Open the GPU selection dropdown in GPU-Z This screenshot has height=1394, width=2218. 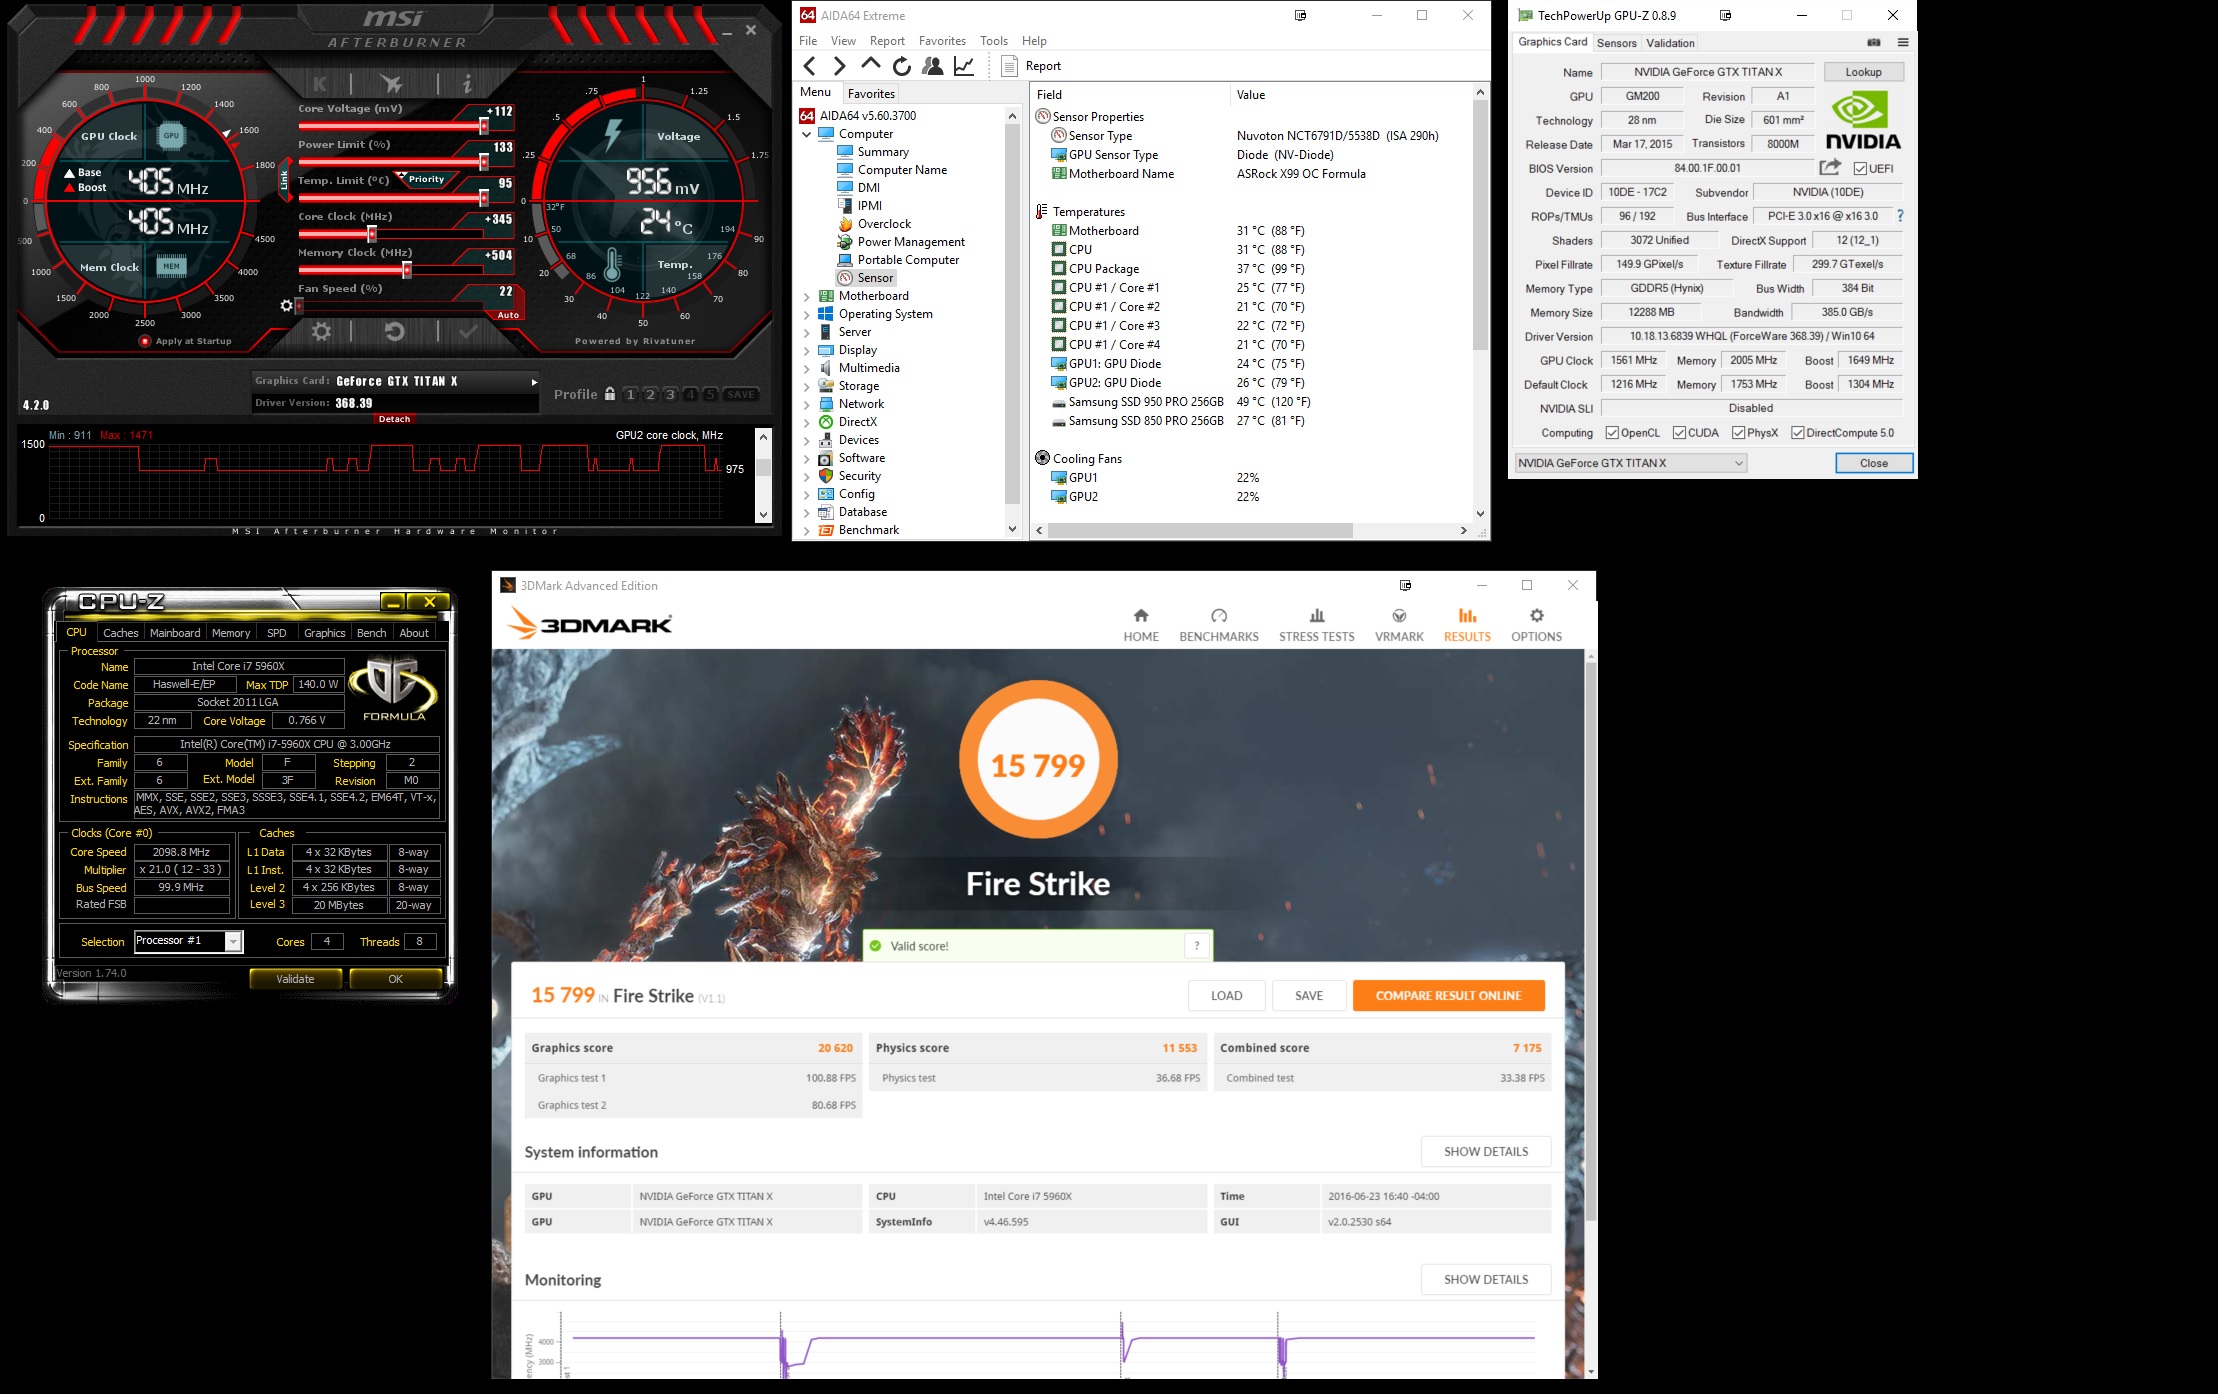point(1630,463)
